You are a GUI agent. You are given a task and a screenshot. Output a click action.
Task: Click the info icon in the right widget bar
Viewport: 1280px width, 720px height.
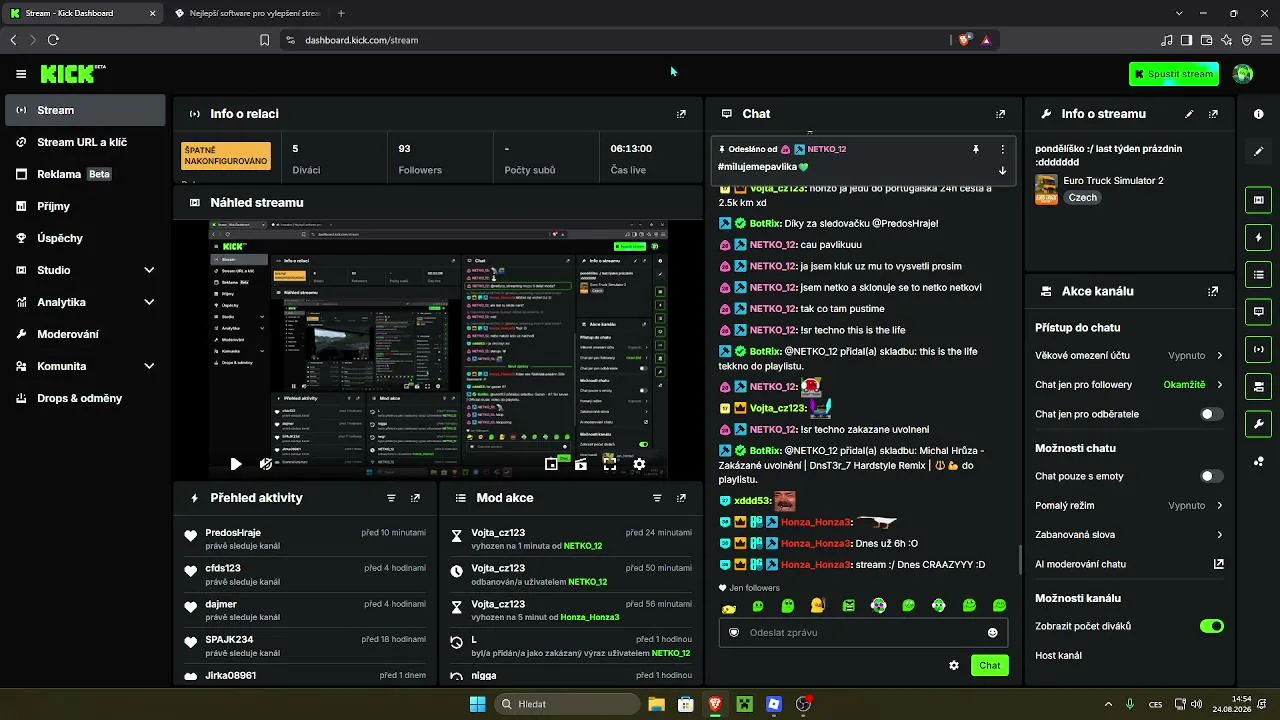point(1258,114)
